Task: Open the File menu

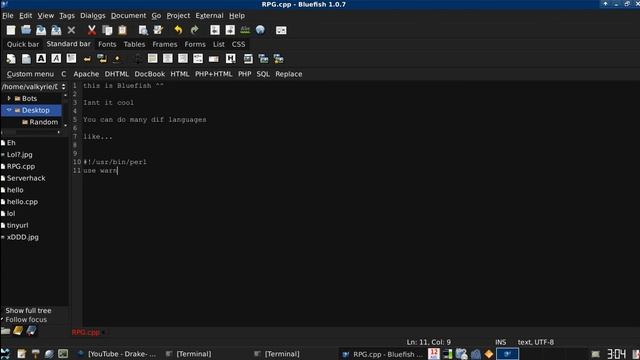Action: tap(8, 16)
